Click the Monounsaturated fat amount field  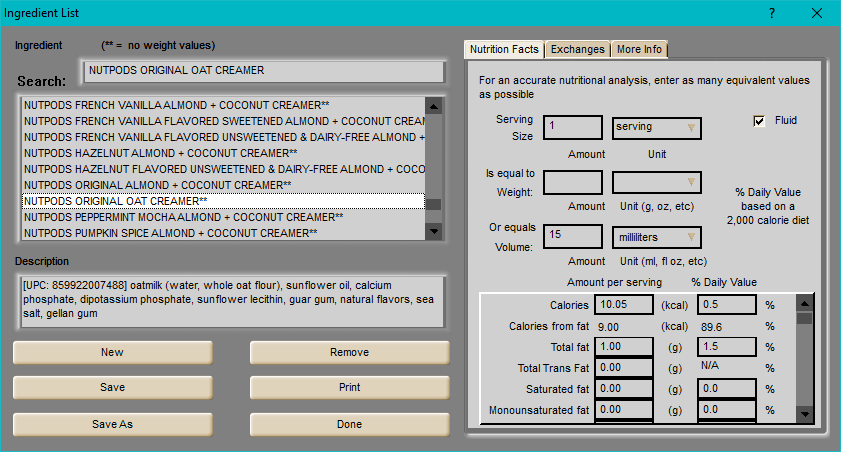[624, 410]
